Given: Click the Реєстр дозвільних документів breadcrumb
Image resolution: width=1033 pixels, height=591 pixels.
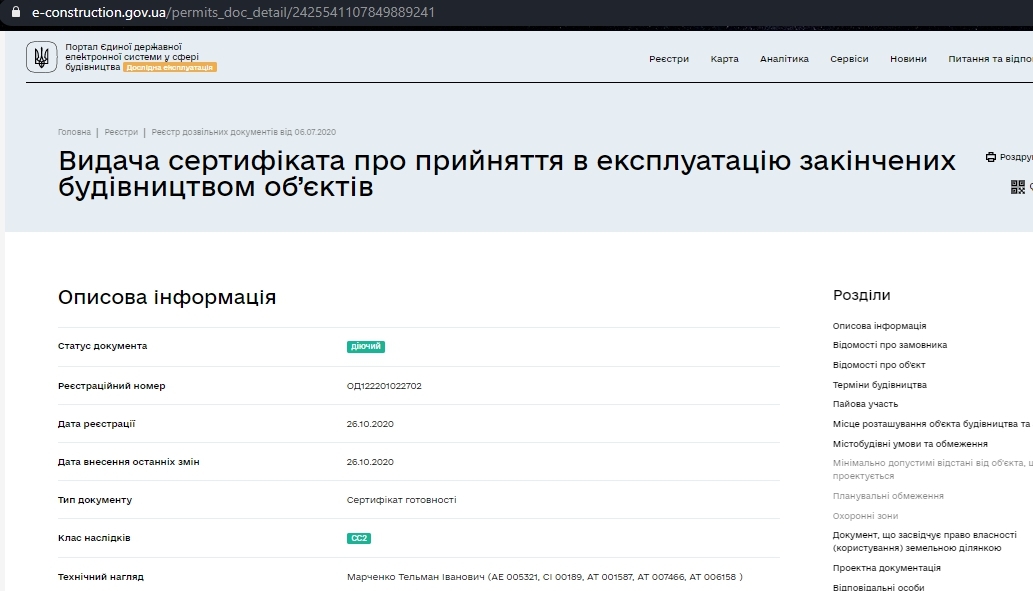Looking at the screenshot, I should (x=244, y=132).
